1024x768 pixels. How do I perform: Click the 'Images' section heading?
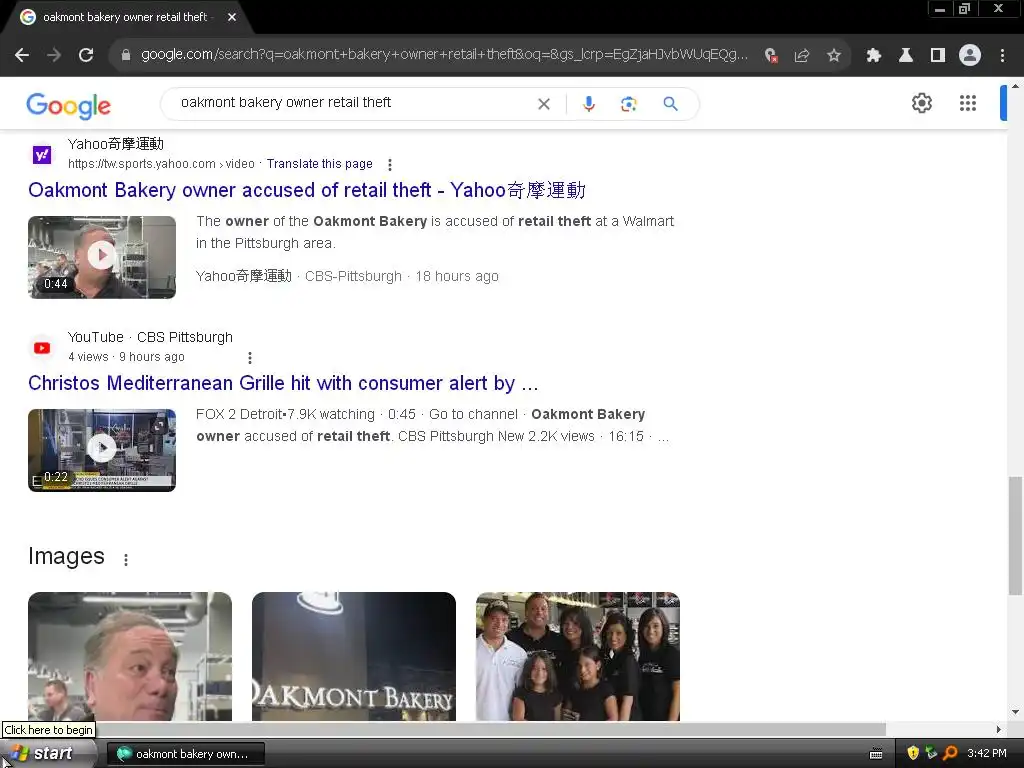[x=66, y=556]
